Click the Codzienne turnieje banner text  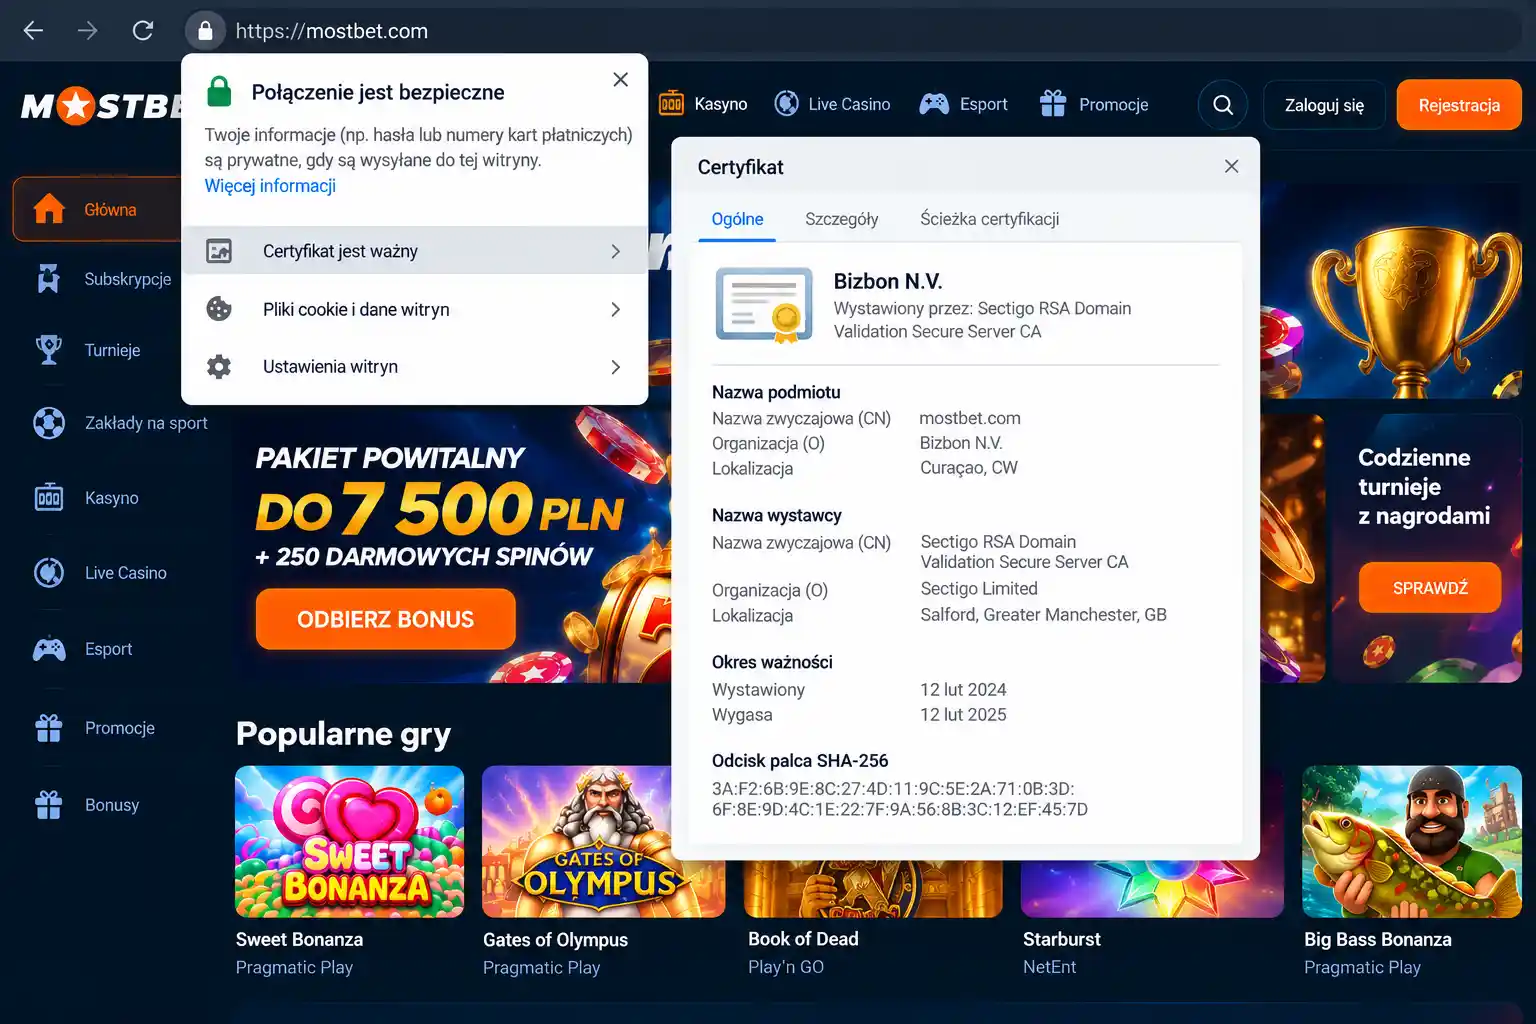pos(1424,486)
